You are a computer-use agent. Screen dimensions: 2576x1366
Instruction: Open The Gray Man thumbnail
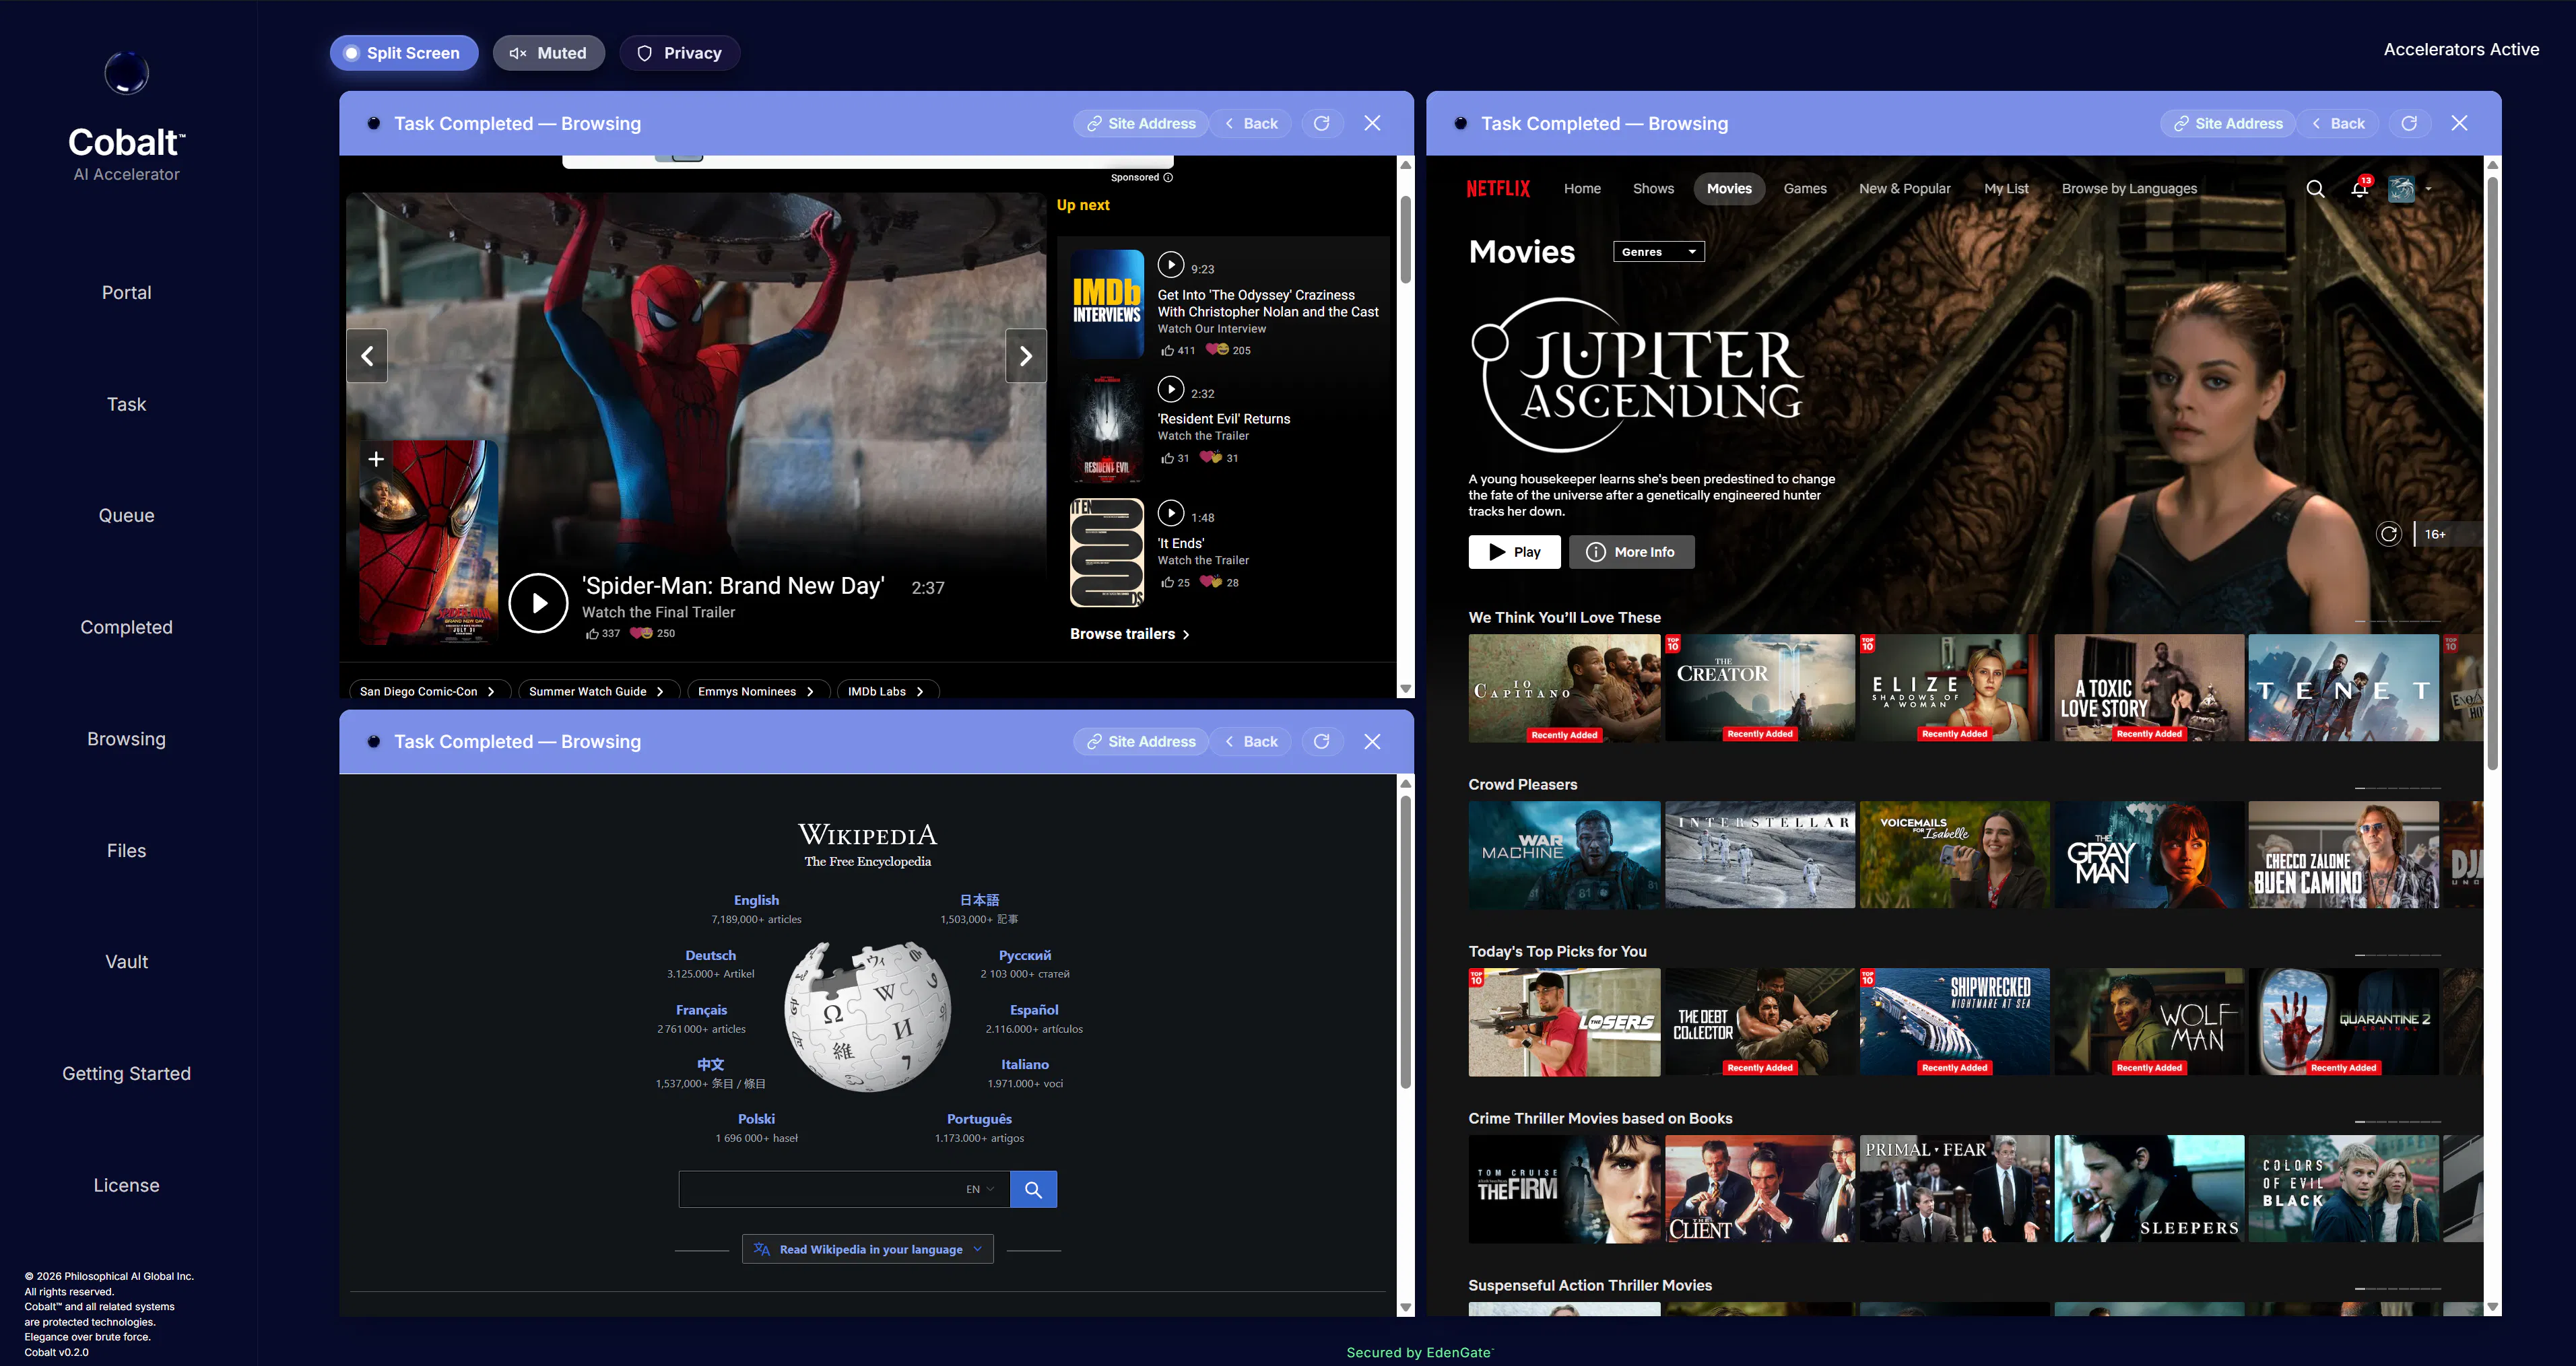click(2148, 855)
